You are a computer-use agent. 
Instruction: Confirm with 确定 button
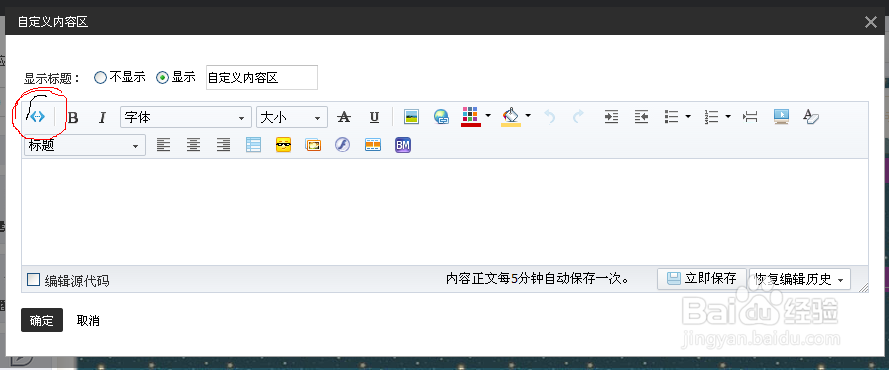coord(42,320)
